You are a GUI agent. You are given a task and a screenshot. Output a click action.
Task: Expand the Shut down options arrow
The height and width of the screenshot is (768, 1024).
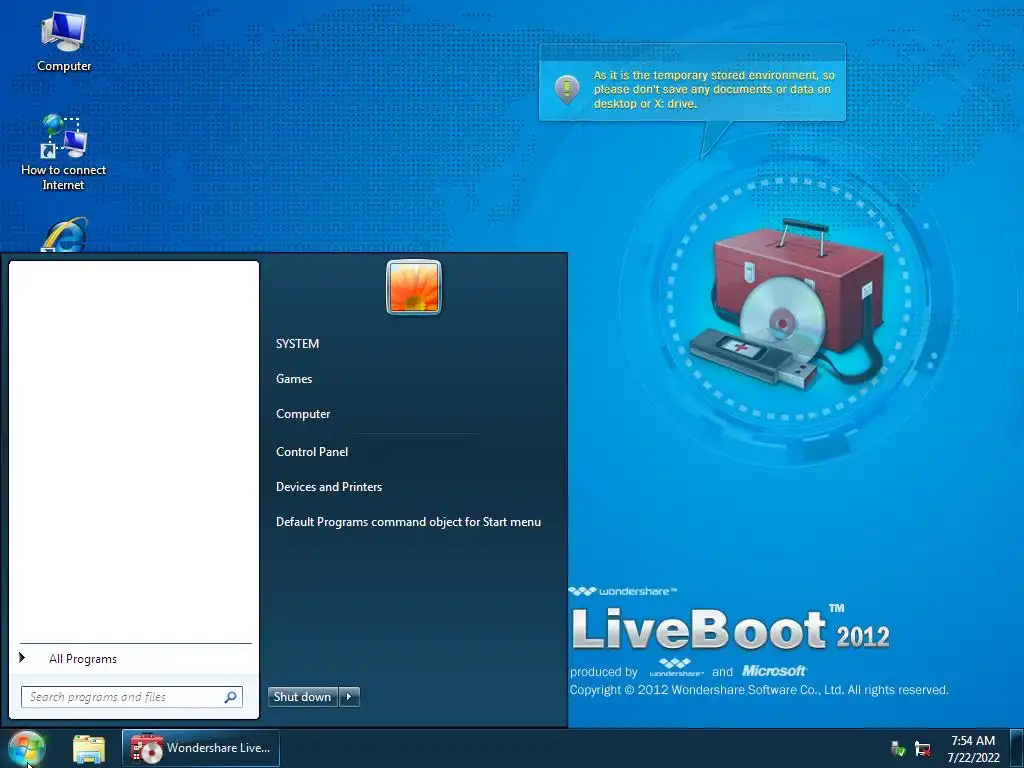349,697
